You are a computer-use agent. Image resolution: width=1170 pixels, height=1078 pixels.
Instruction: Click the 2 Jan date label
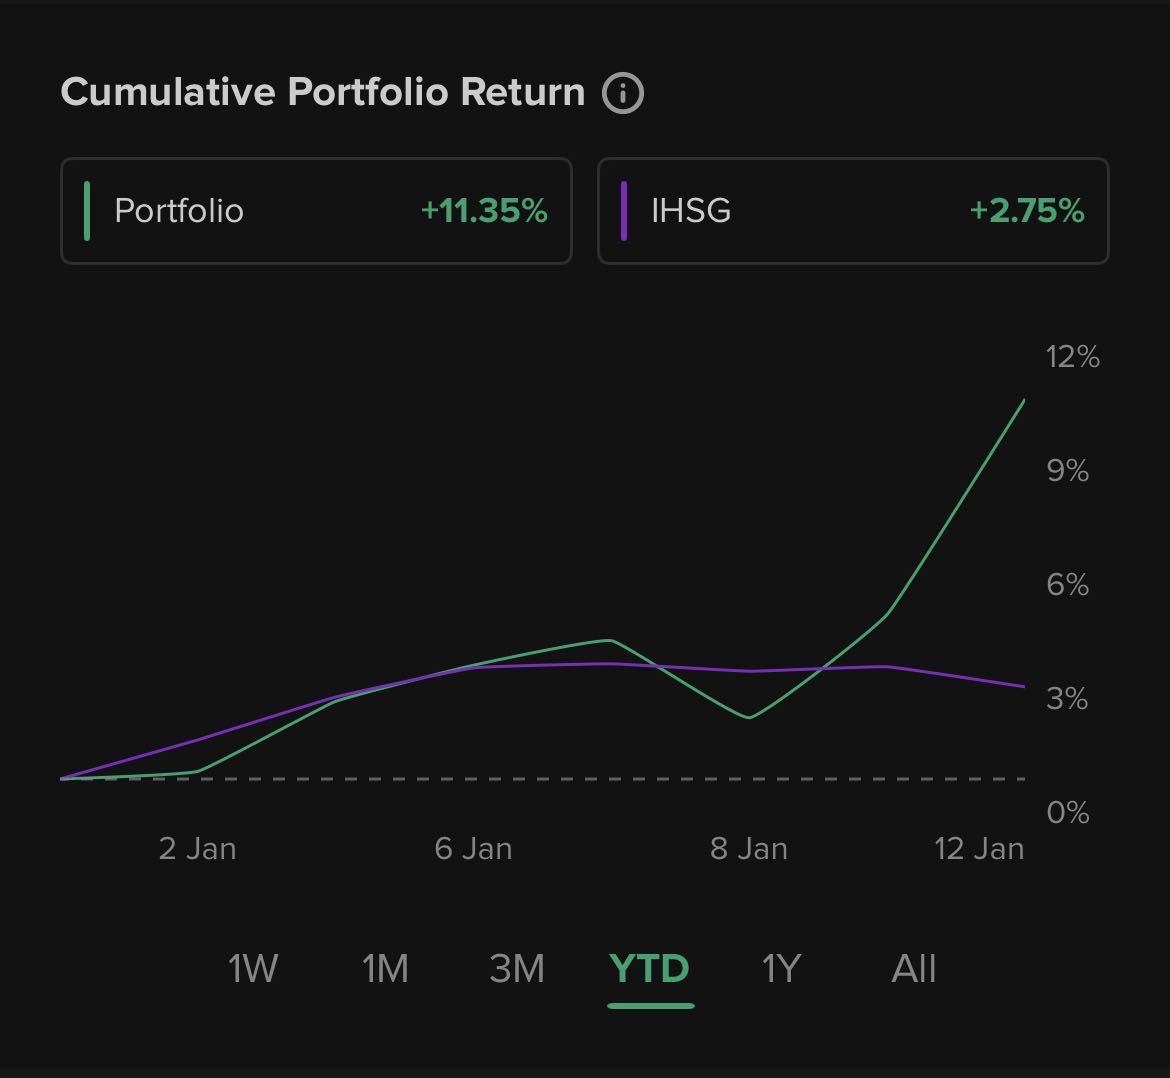pos(197,849)
